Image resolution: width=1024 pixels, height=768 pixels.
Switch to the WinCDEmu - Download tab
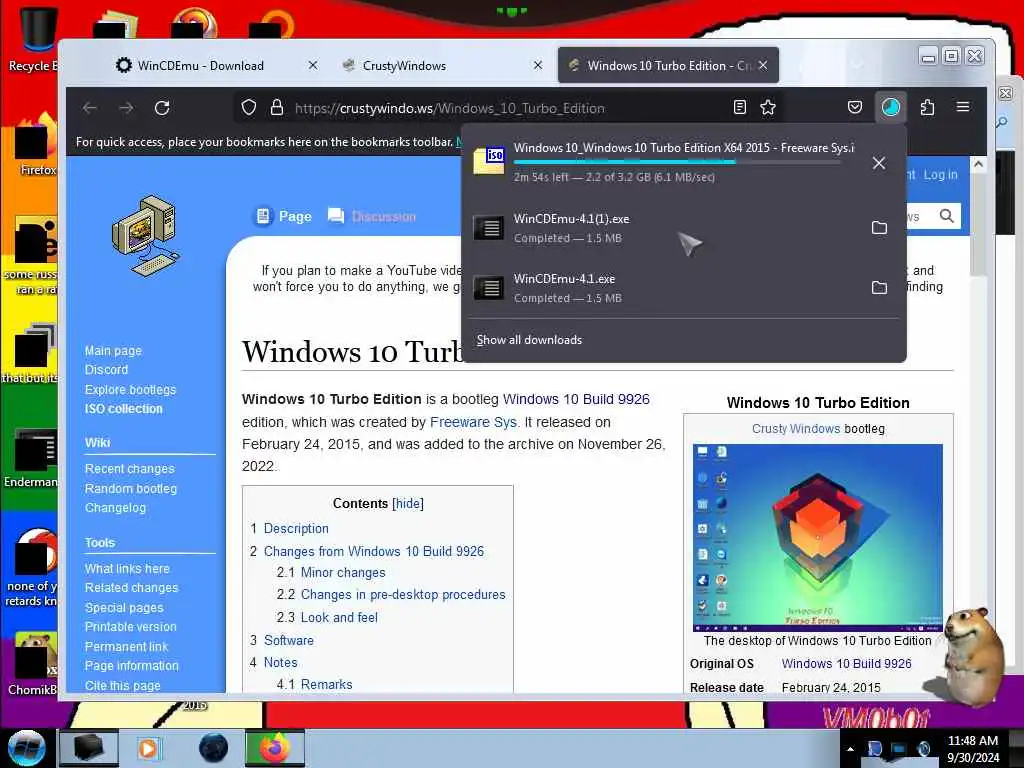tap(200, 65)
